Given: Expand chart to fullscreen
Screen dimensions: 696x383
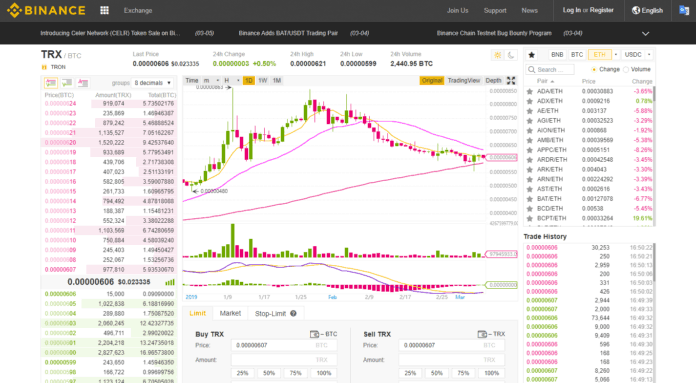Looking at the screenshot, I should pos(511,80).
